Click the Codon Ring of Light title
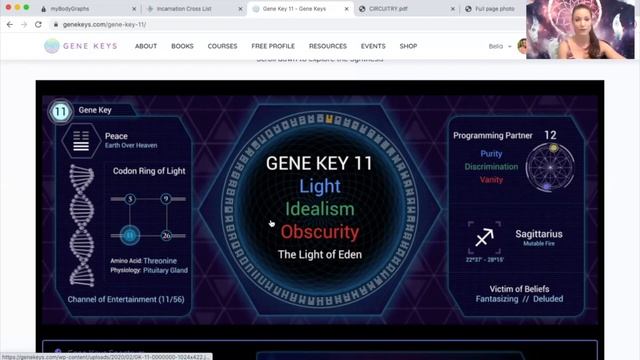This screenshot has height=360, width=640. coord(149,171)
